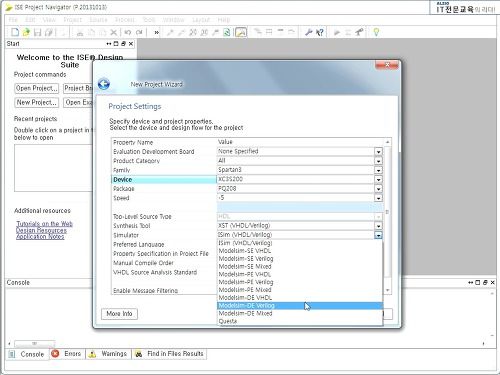
Task: Select the Manual Compile Order property row
Action: click(x=164, y=263)
